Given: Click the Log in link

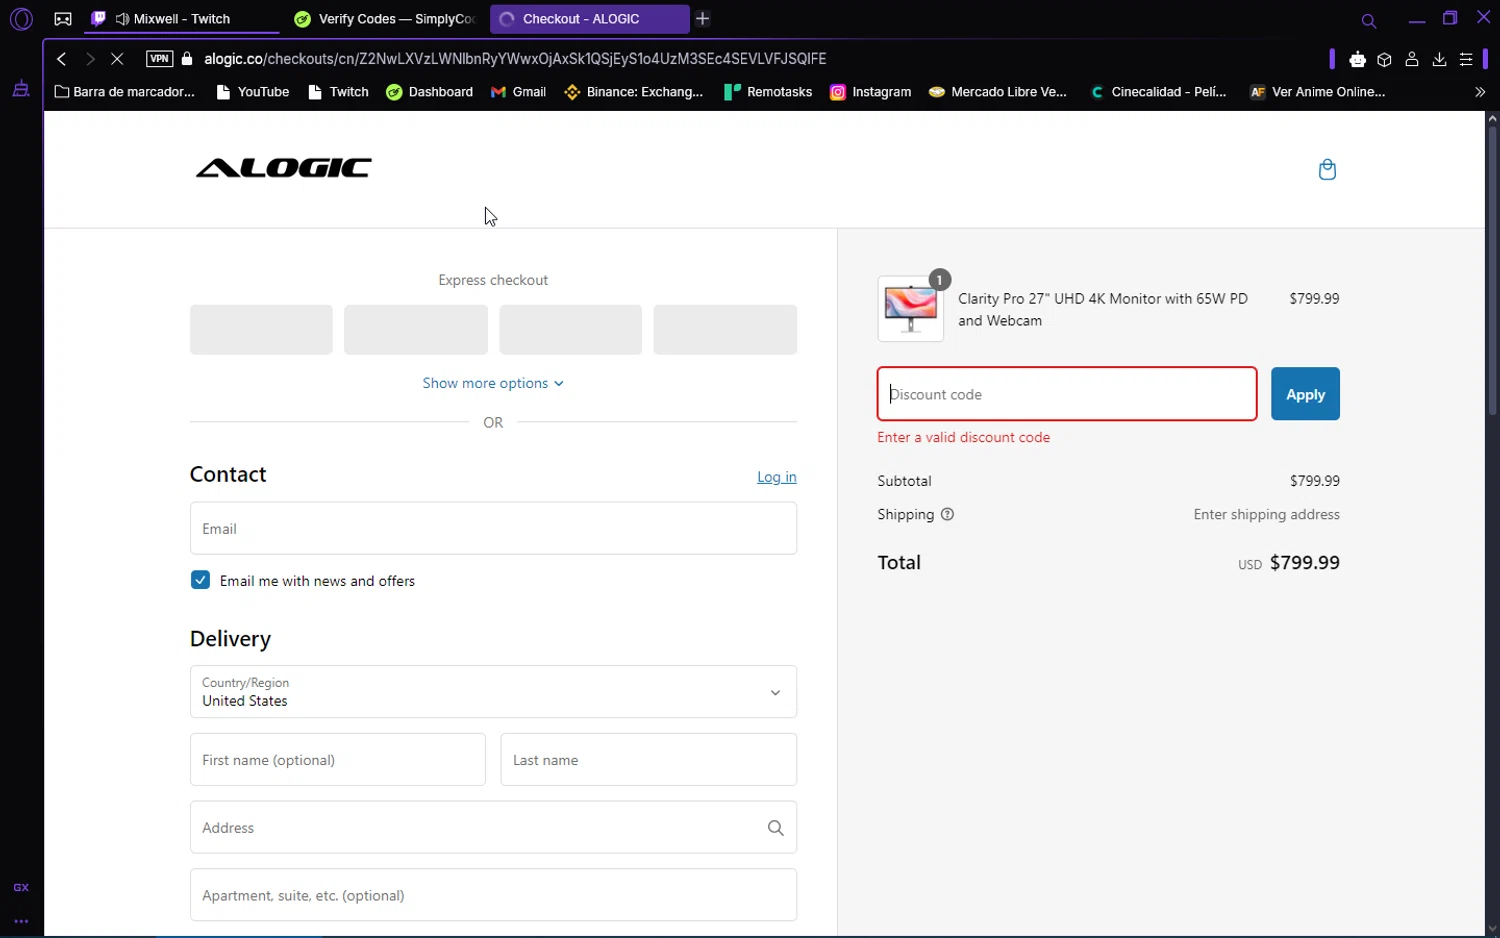Looking at the screenshot, I should [776, 477].
